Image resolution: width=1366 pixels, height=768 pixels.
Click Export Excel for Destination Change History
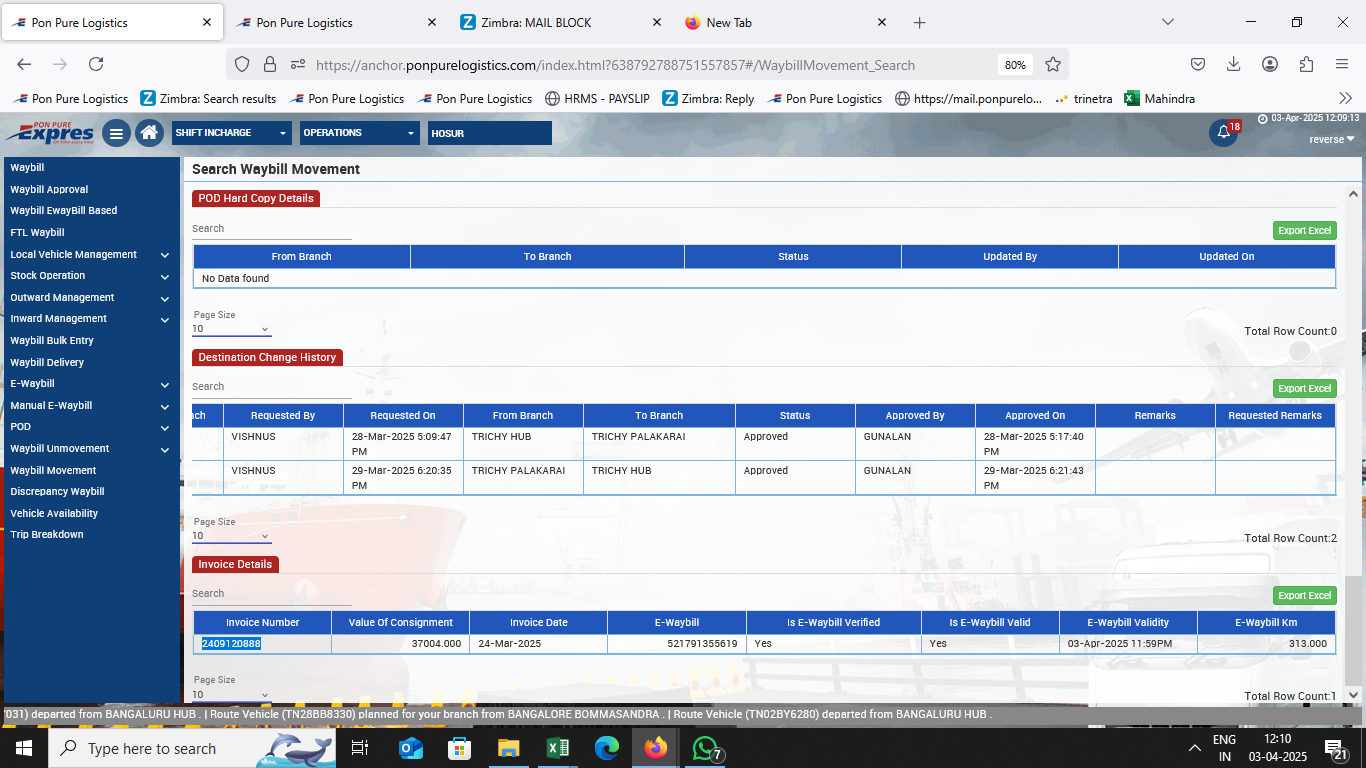click(1304, 389)
